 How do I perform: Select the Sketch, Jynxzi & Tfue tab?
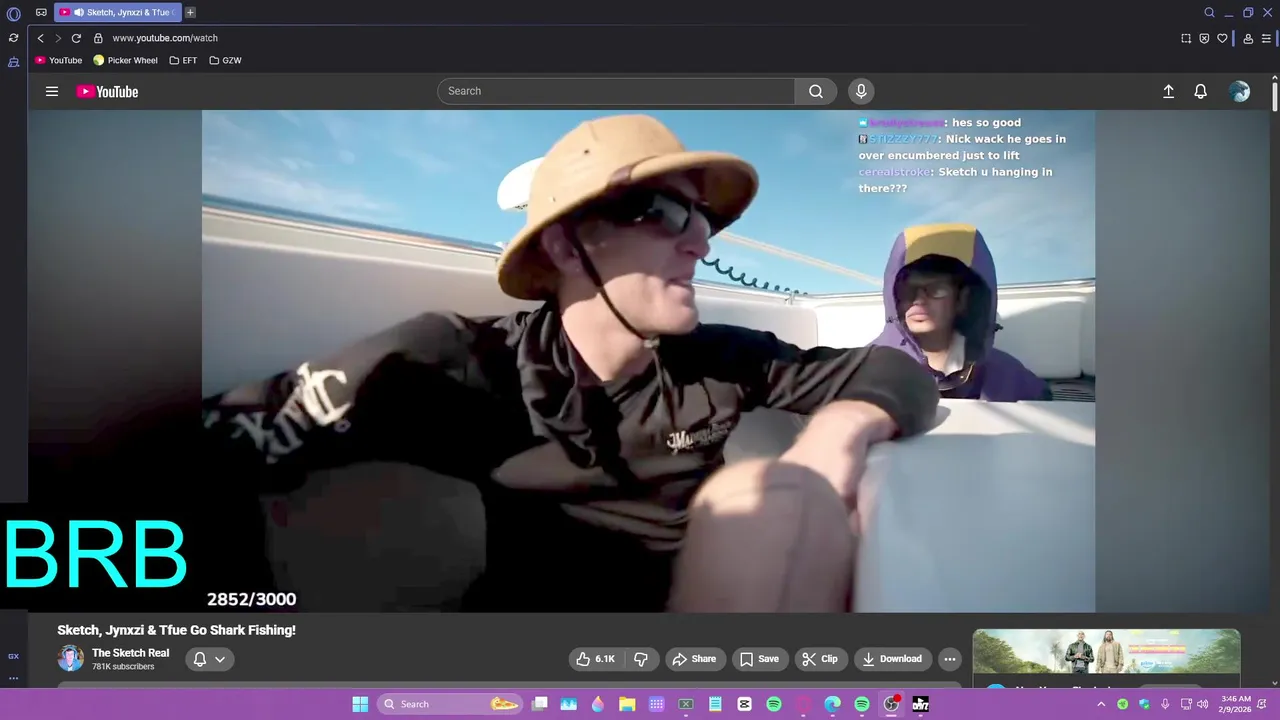[x=118, y=13]
